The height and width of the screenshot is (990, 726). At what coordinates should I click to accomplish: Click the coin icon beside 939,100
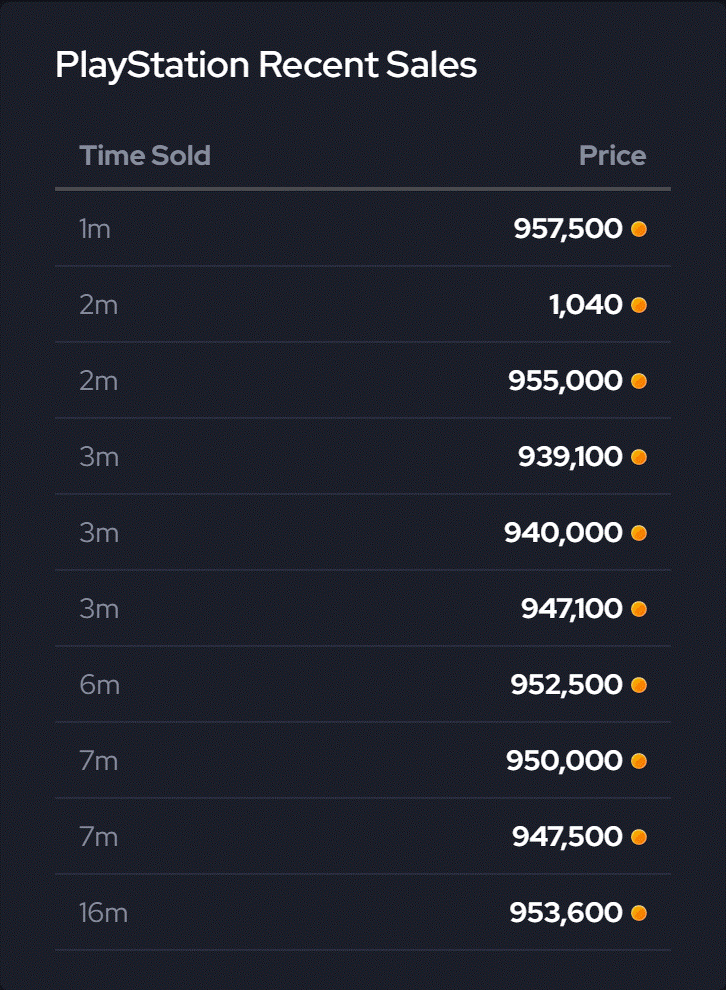point(639,457)
